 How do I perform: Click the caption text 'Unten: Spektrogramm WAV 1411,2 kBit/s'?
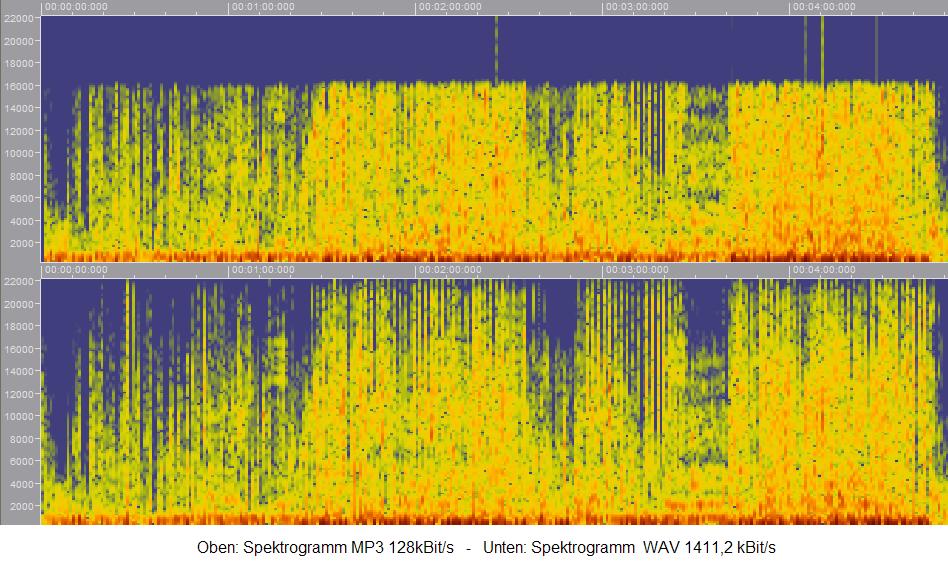click(629, 548)
